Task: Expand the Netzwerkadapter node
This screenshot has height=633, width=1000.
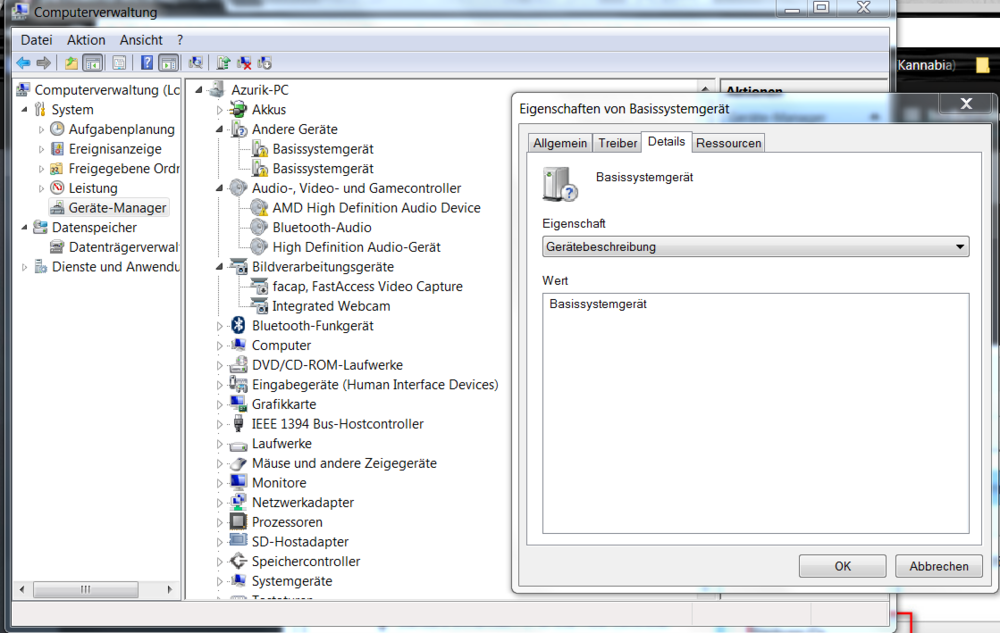Action: point(220,503)
